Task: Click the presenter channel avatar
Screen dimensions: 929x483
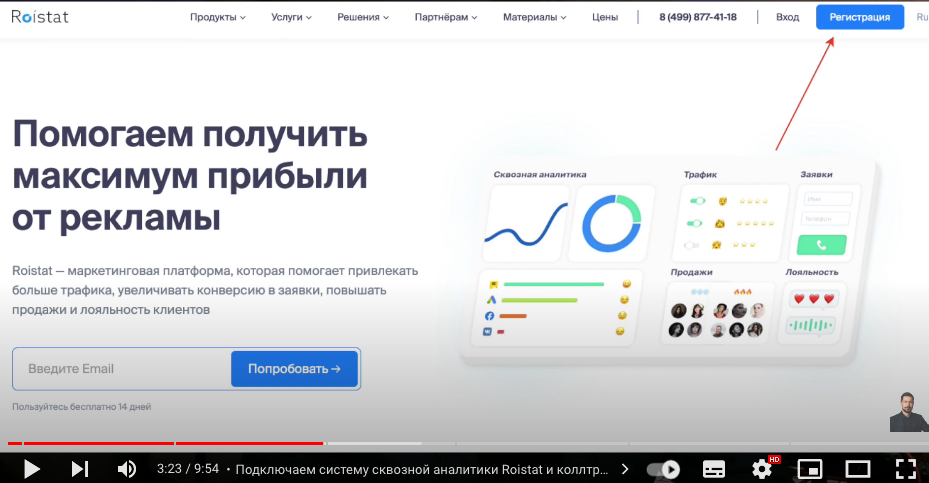Action: [909, 412]
